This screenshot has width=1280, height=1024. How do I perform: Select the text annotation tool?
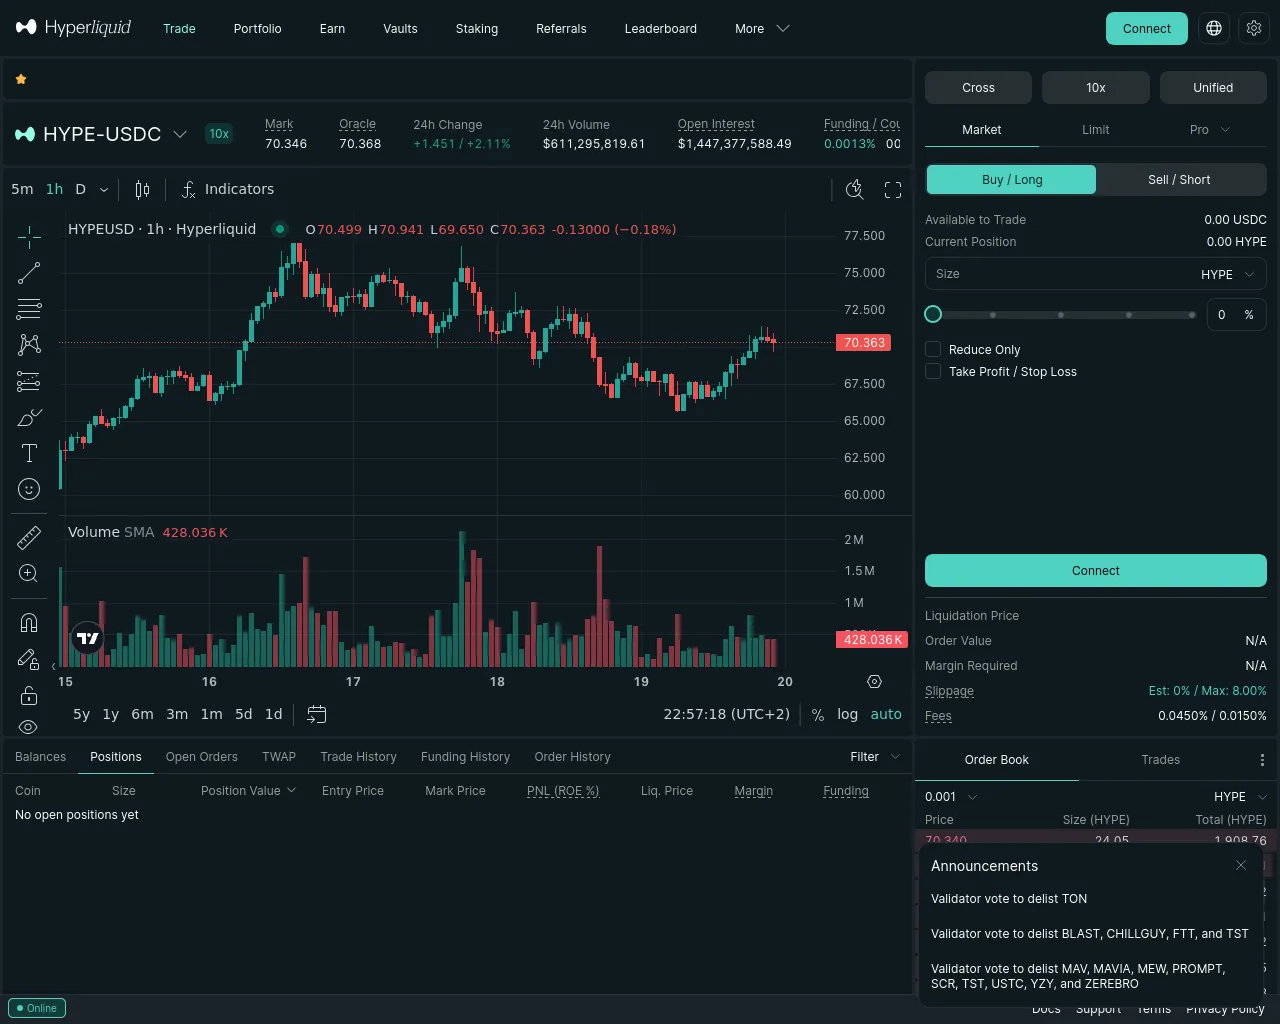[29, 453]
